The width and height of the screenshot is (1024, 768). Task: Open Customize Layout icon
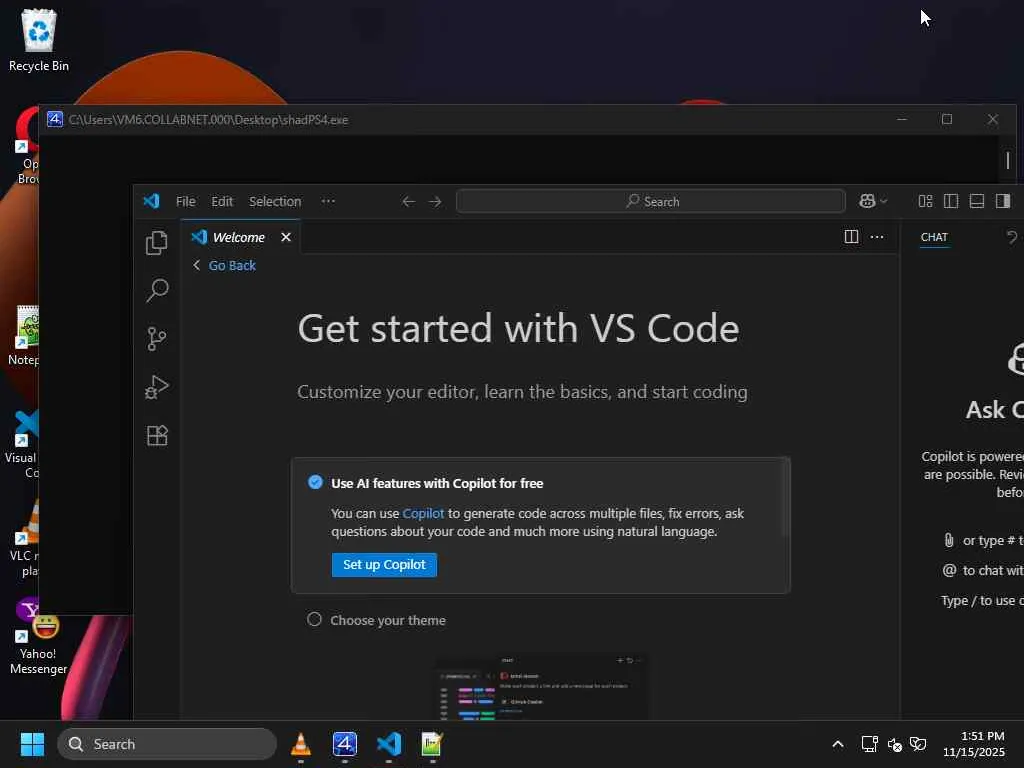[925, 201]
